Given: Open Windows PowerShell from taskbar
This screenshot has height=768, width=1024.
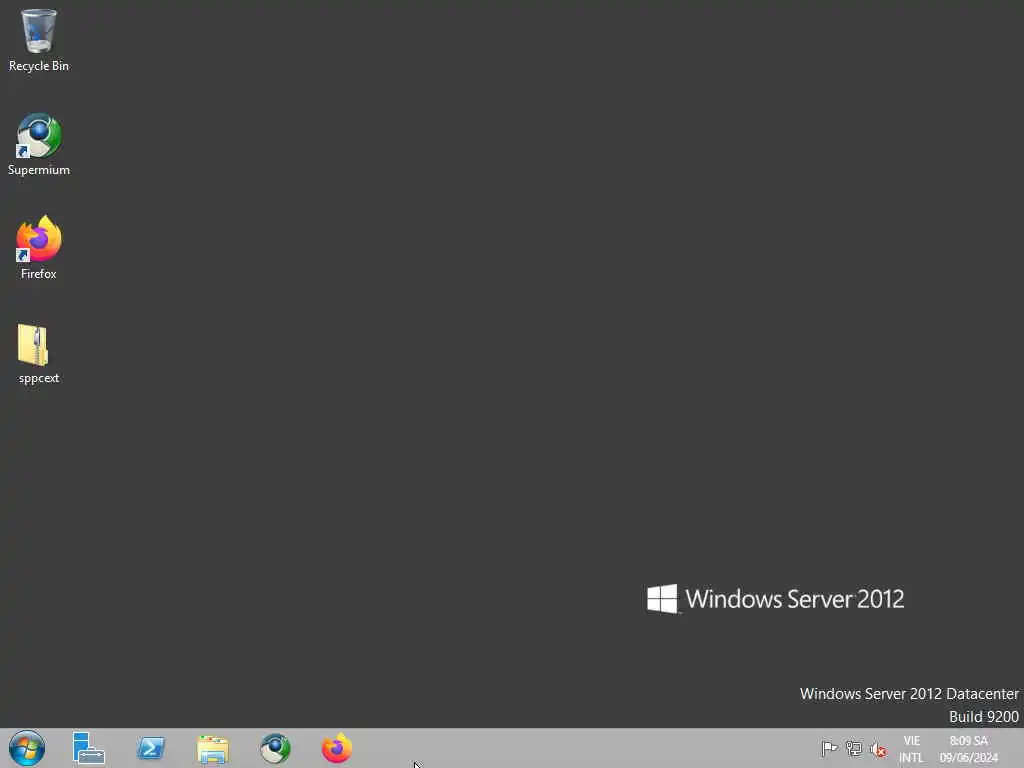Looking at the screenshot, I should coord(151,748).
